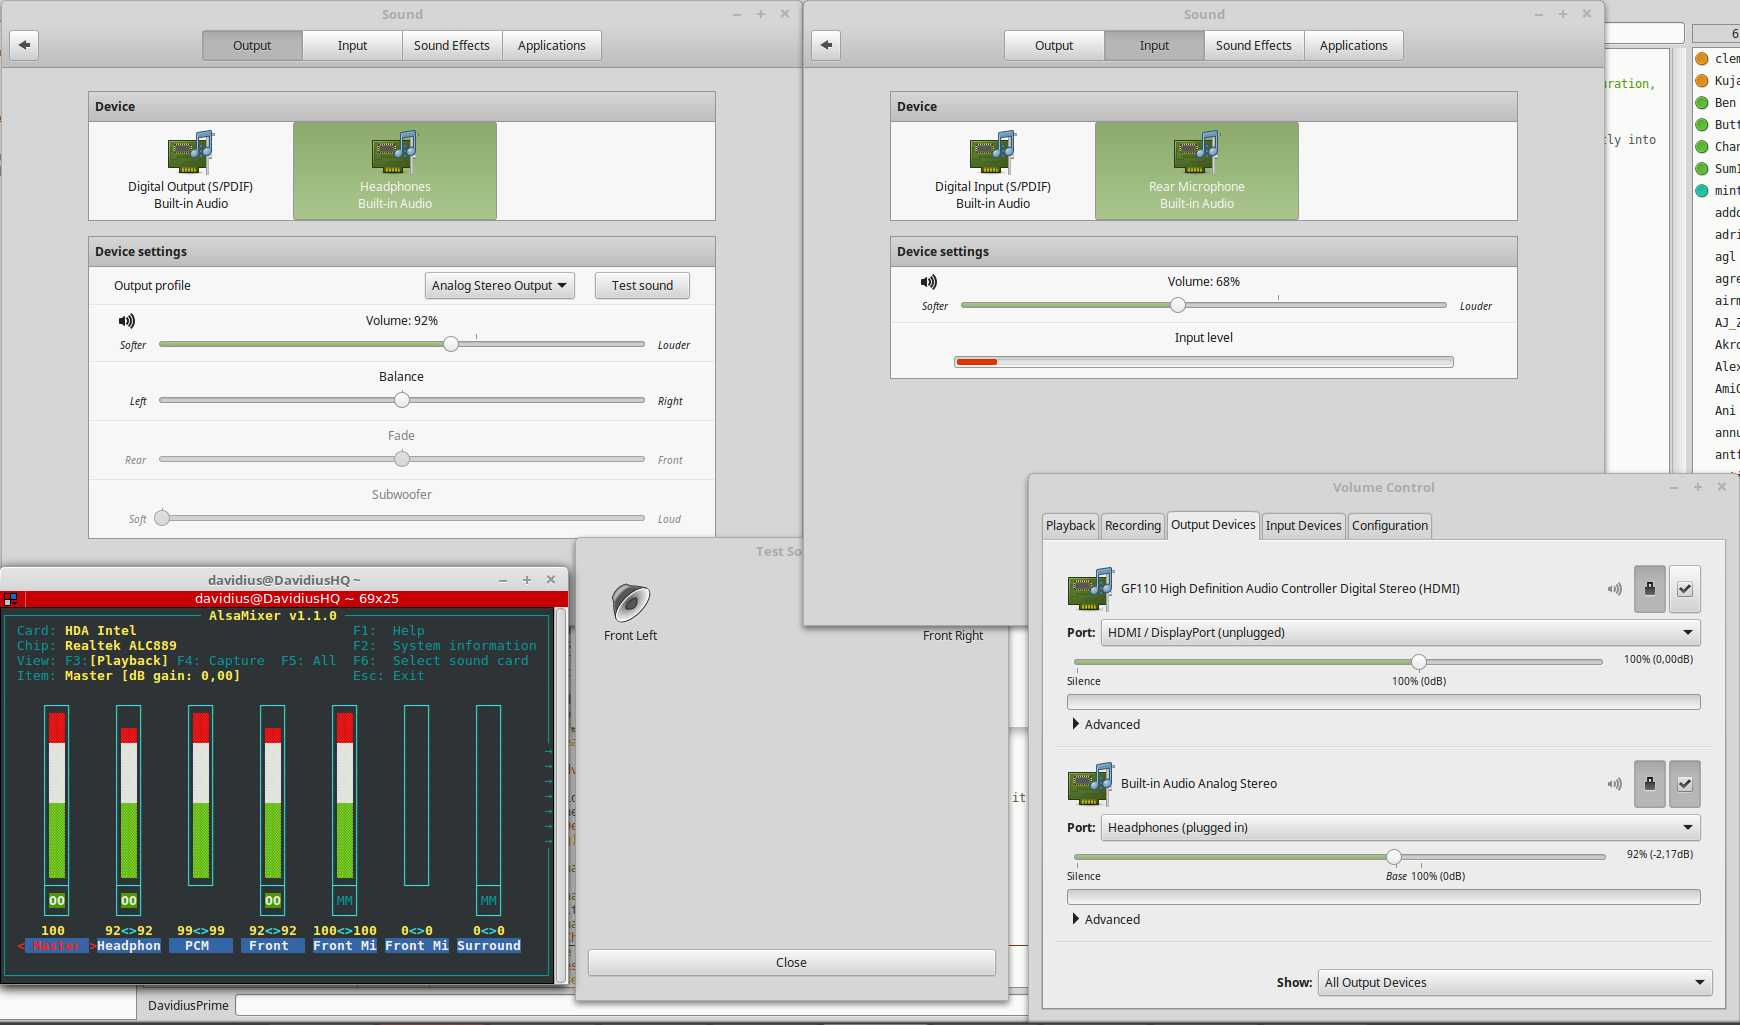Select Rear Microphone input device

[x=1197, y=171]
